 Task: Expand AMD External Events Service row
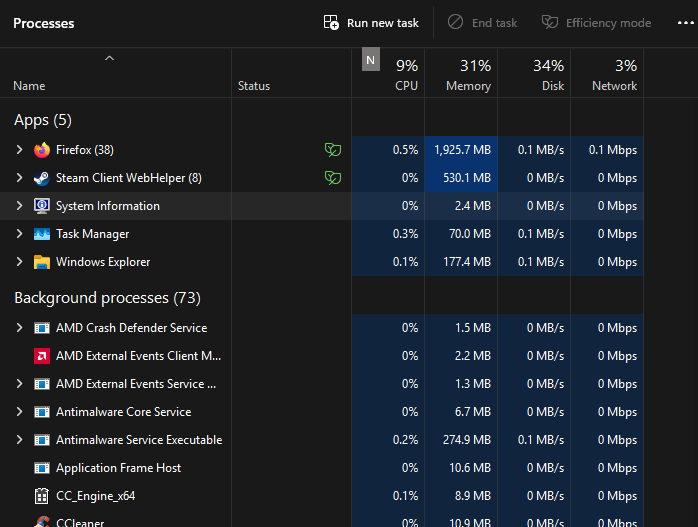[19, 384]
